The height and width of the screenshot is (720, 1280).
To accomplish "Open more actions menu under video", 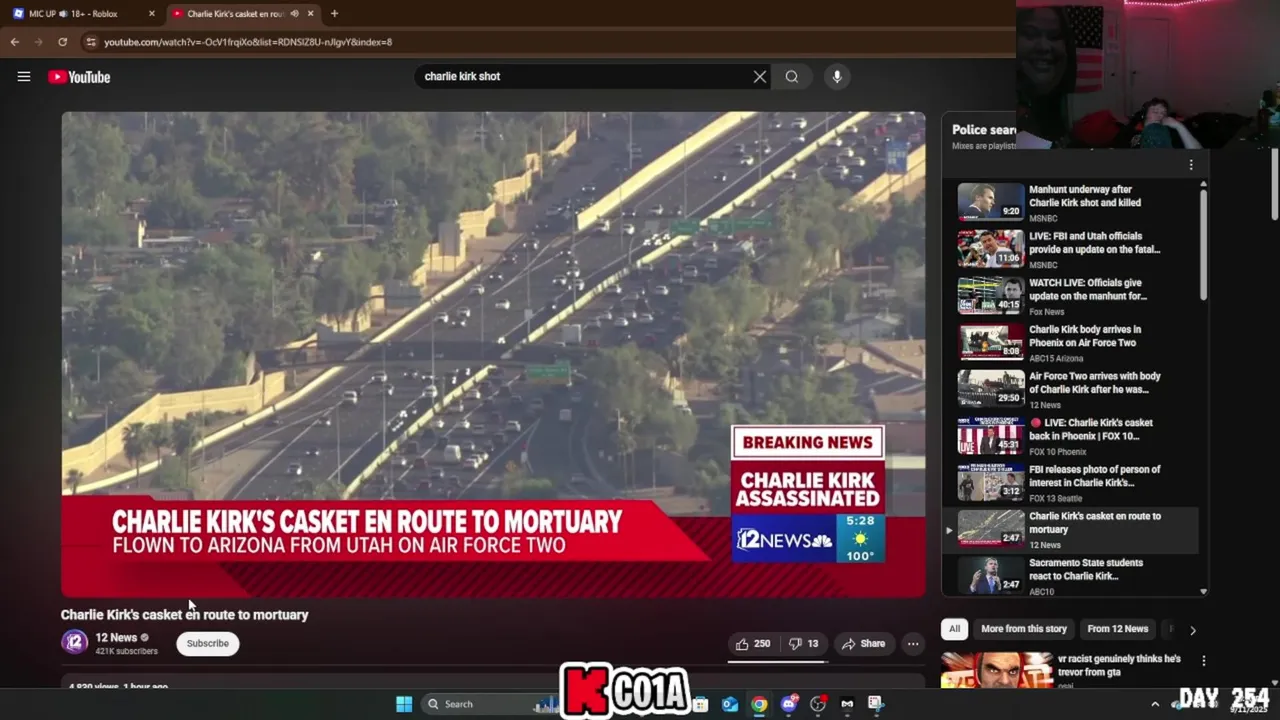I will (913, 644).
